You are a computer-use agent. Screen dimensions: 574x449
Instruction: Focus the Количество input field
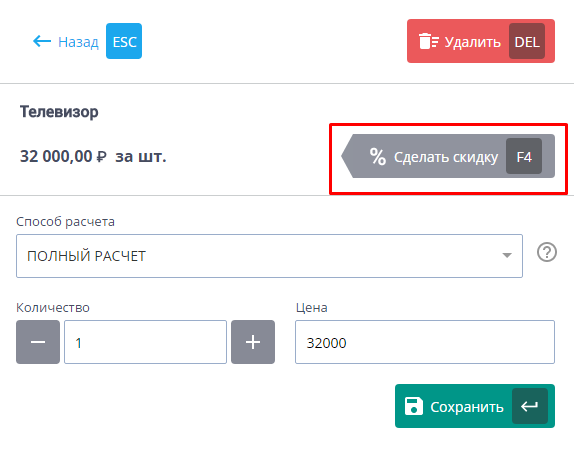tap(145, 342)
